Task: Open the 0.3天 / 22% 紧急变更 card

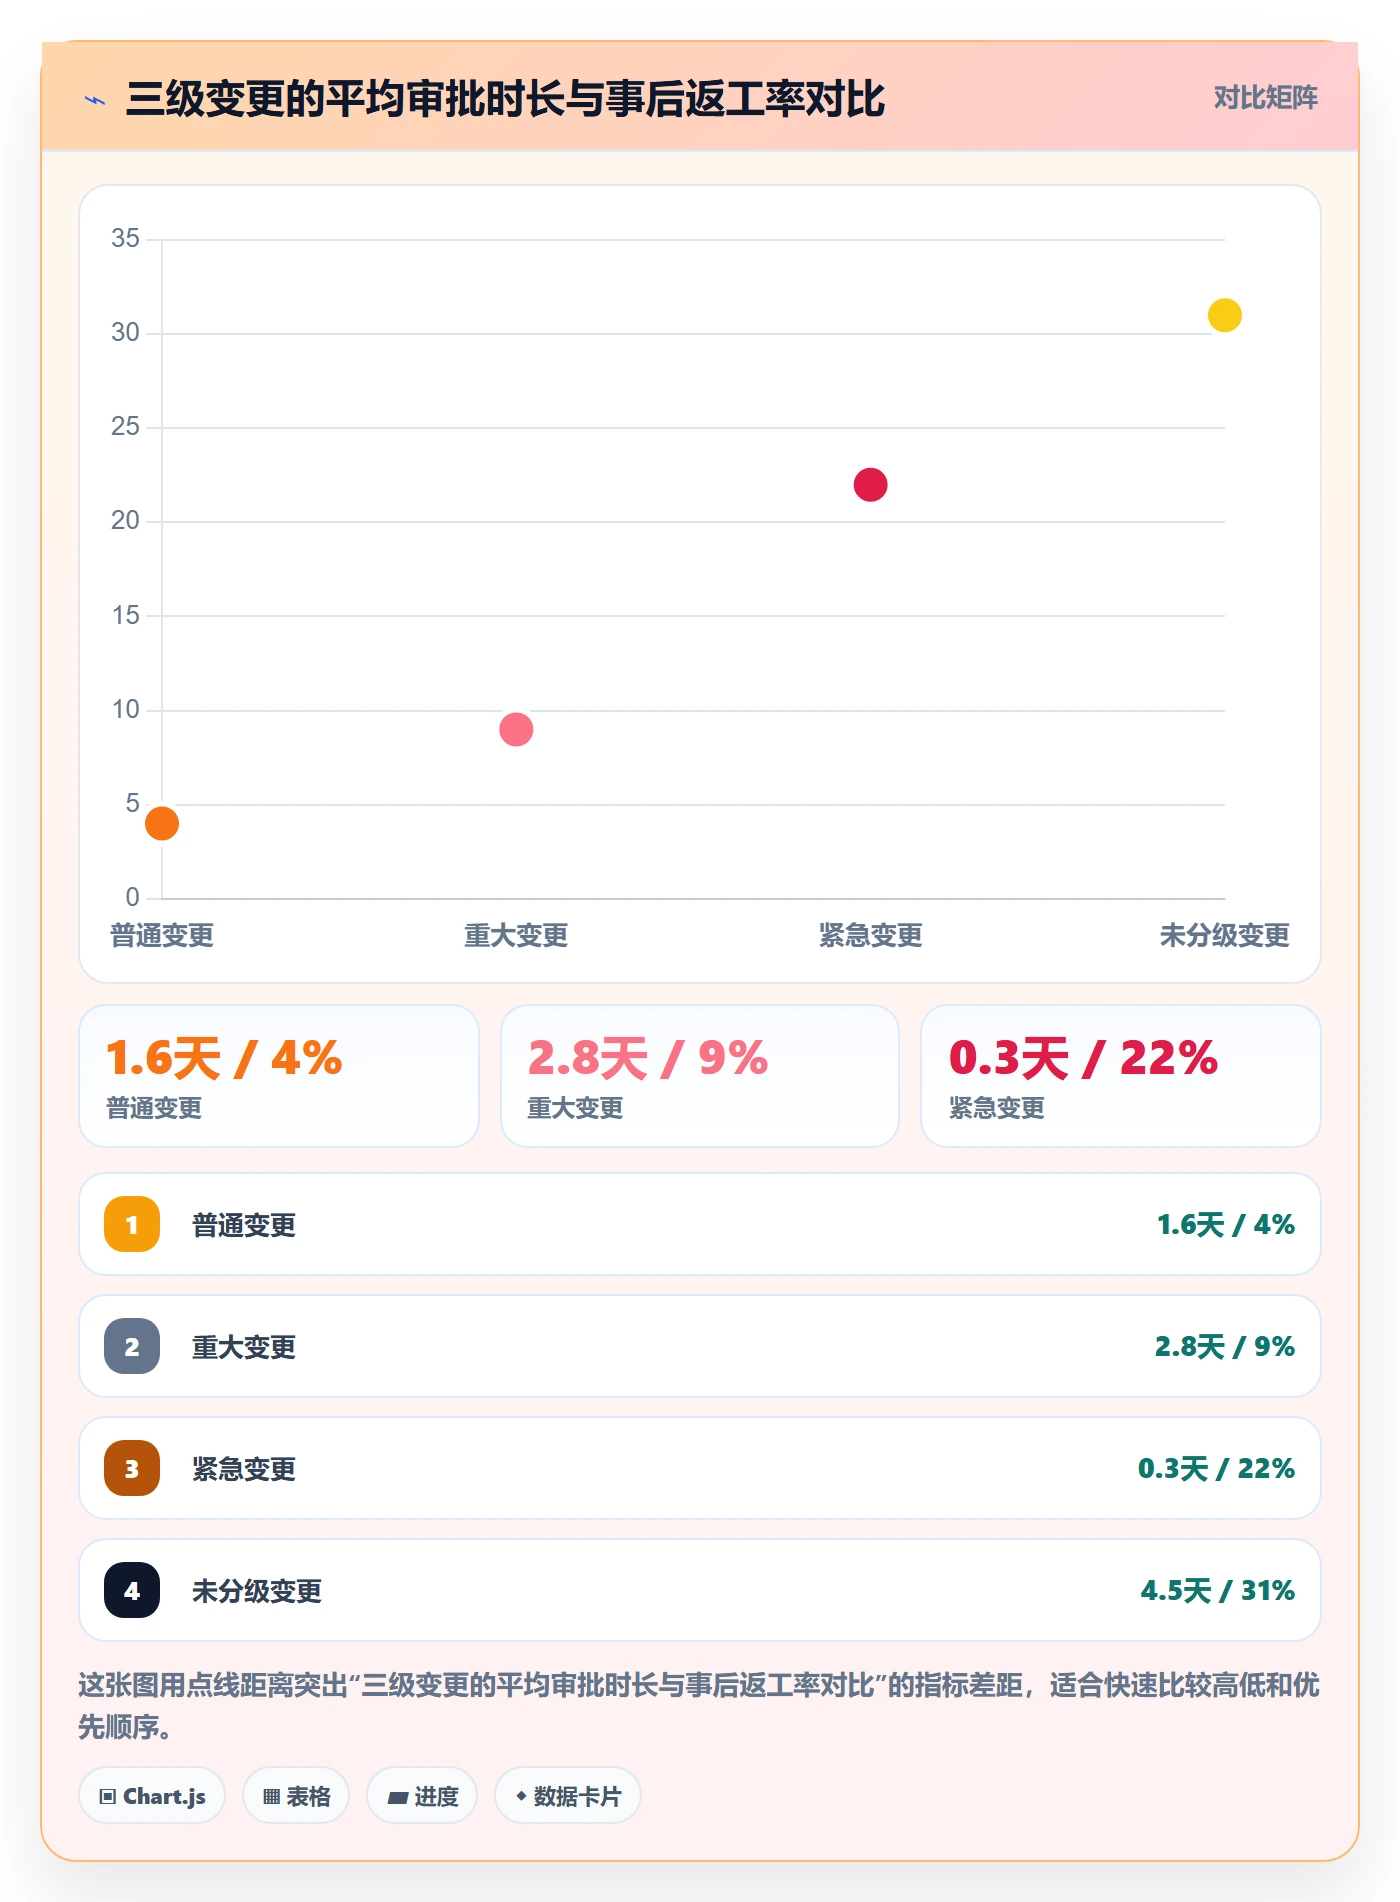Action: [1121, 1076]
